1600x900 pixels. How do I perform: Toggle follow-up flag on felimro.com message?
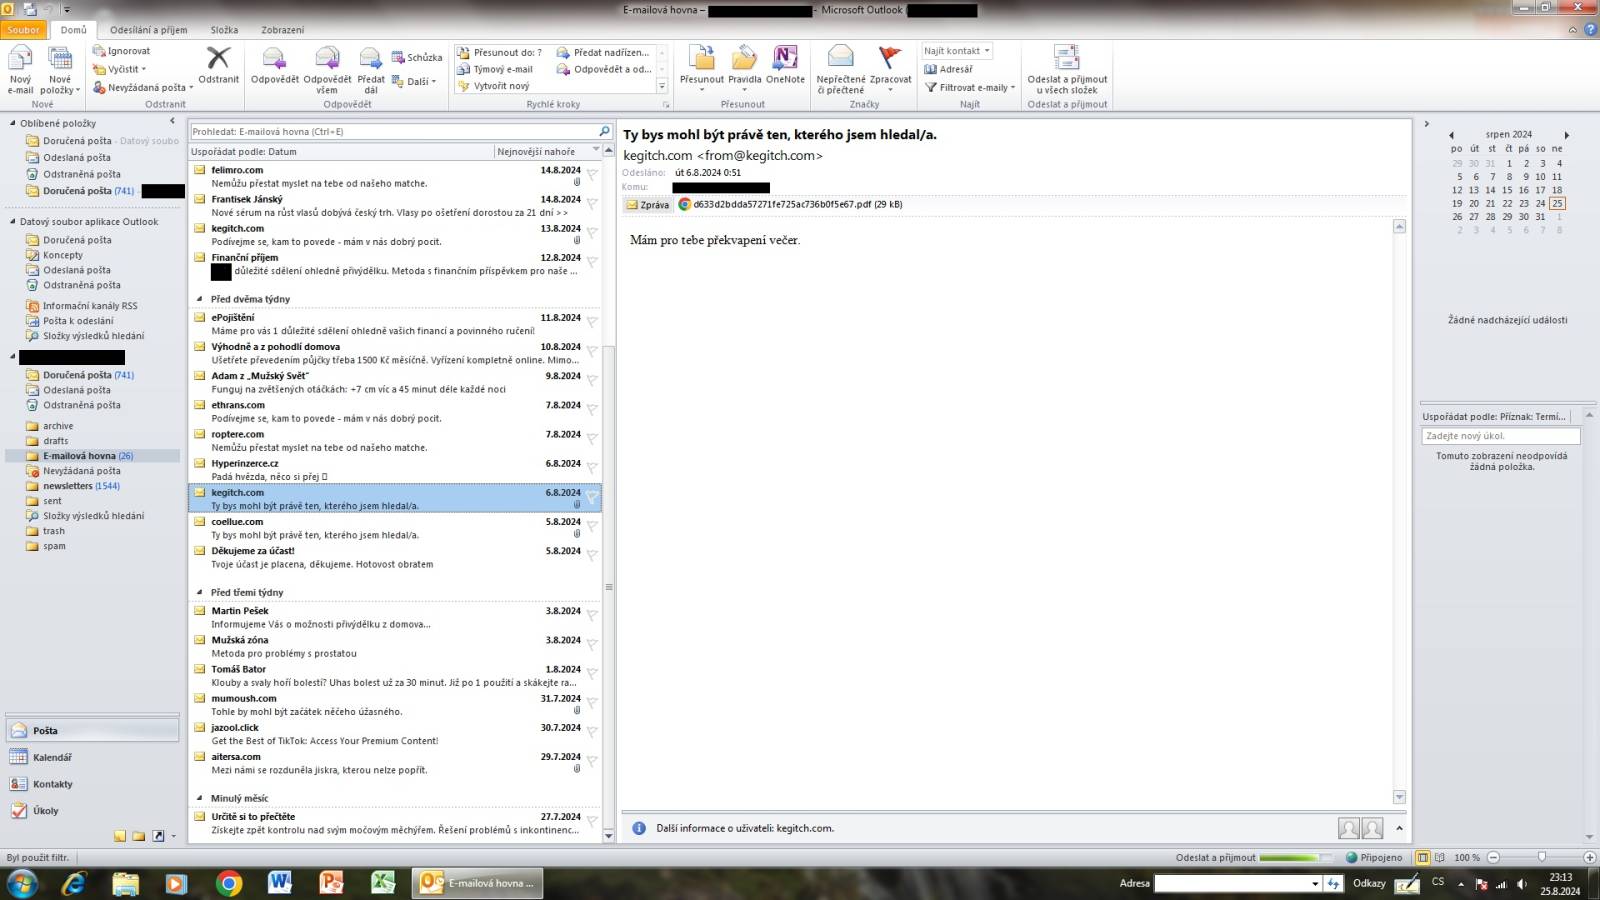click(x=592, y=175)
